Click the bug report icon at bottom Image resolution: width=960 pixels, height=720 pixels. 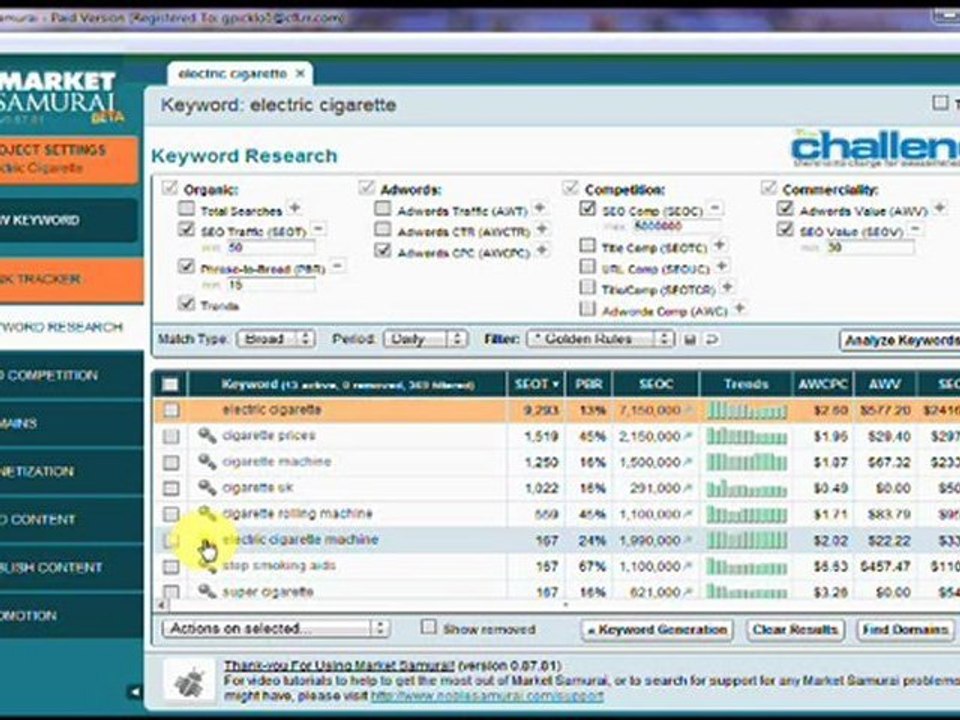189,681
